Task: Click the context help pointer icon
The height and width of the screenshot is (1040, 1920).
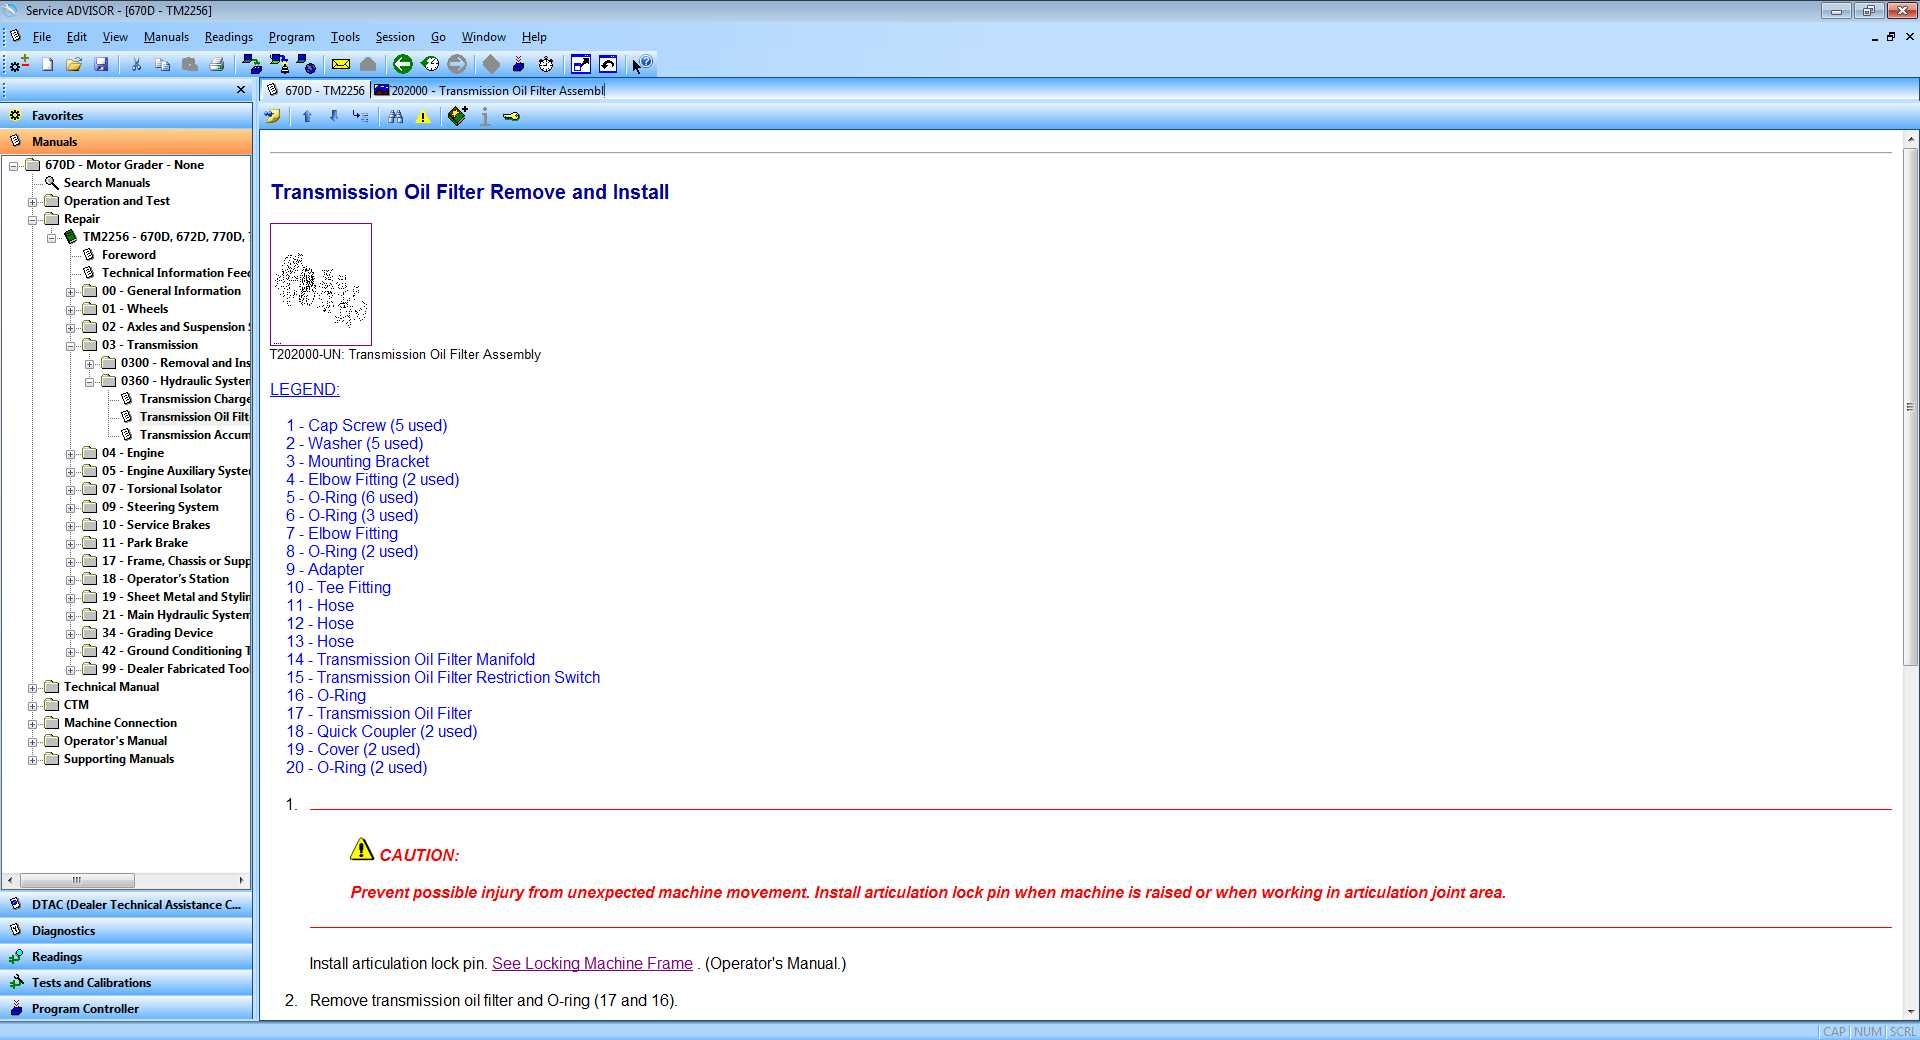Action: click(641, 64)
